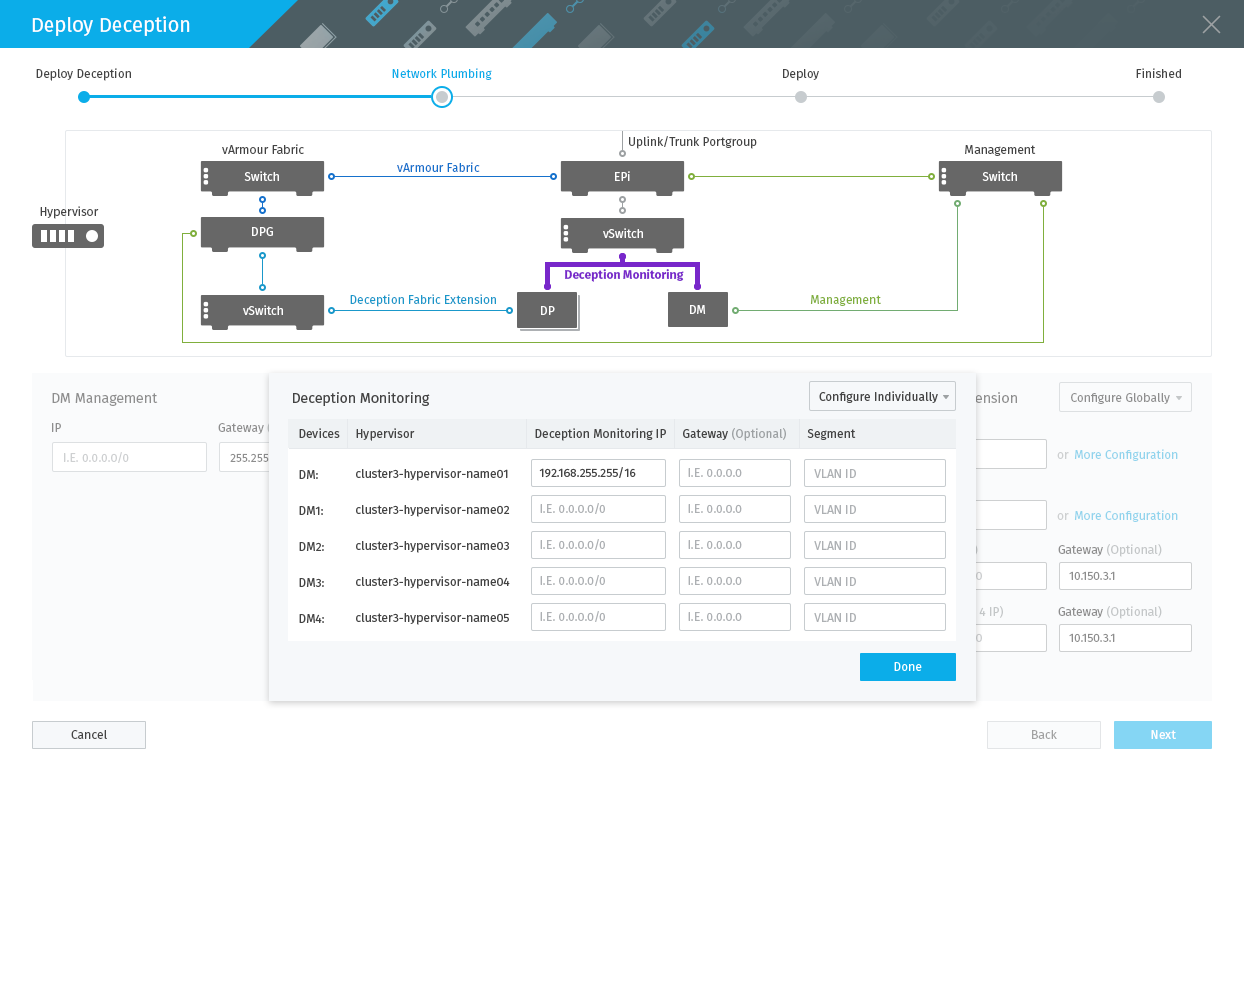1244x982 pixels.
Task: Click the DM3 row Gateway field
Action: (x=735, y=581)
